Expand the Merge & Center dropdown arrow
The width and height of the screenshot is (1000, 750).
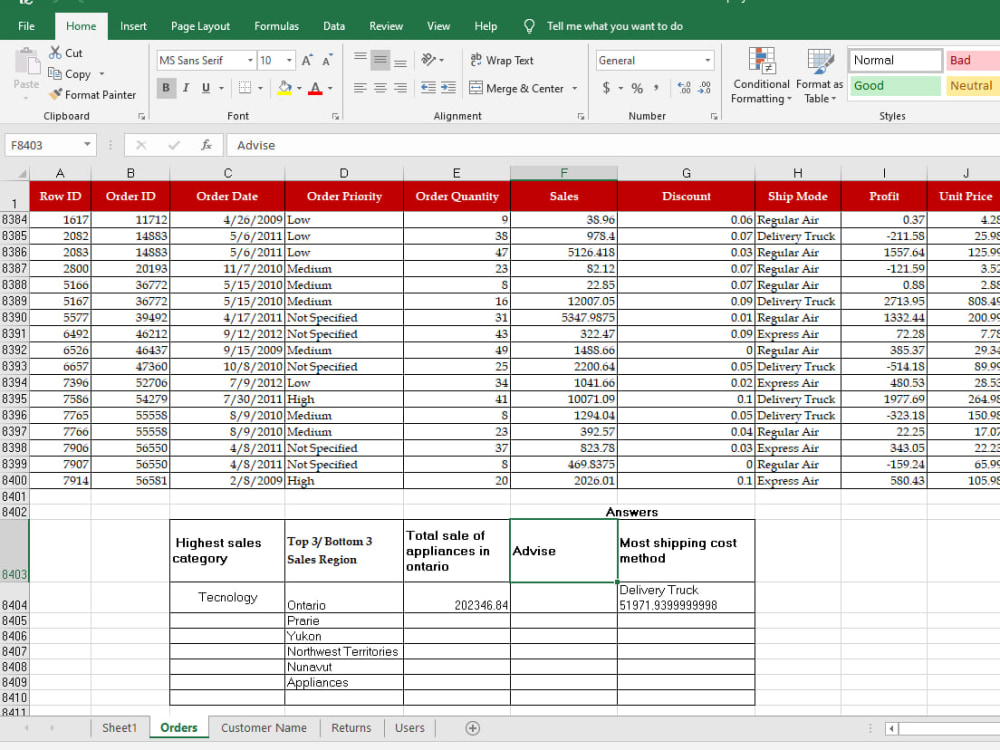pos(575,88)
